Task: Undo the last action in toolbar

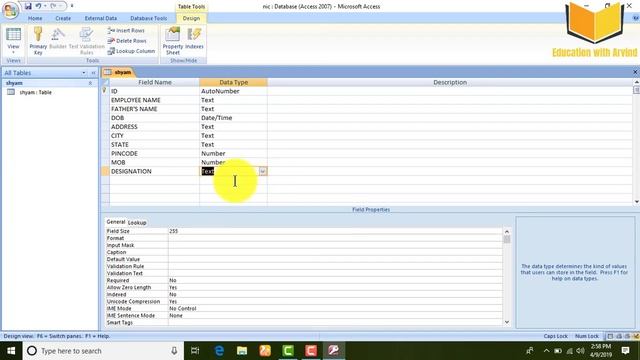Action: [38, 6]
